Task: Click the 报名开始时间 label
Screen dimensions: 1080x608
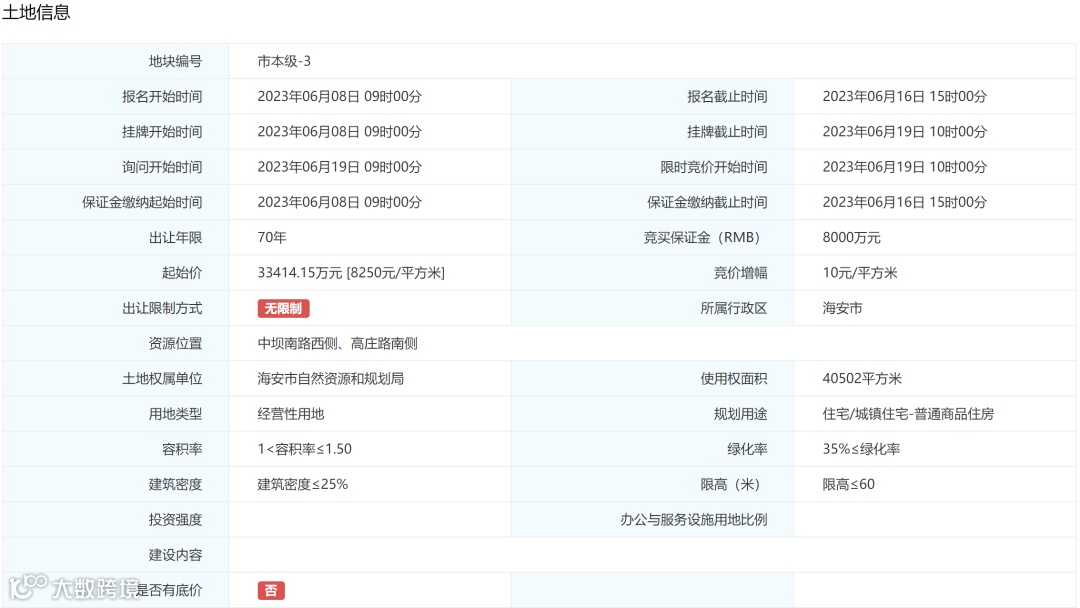Action: 163,96
